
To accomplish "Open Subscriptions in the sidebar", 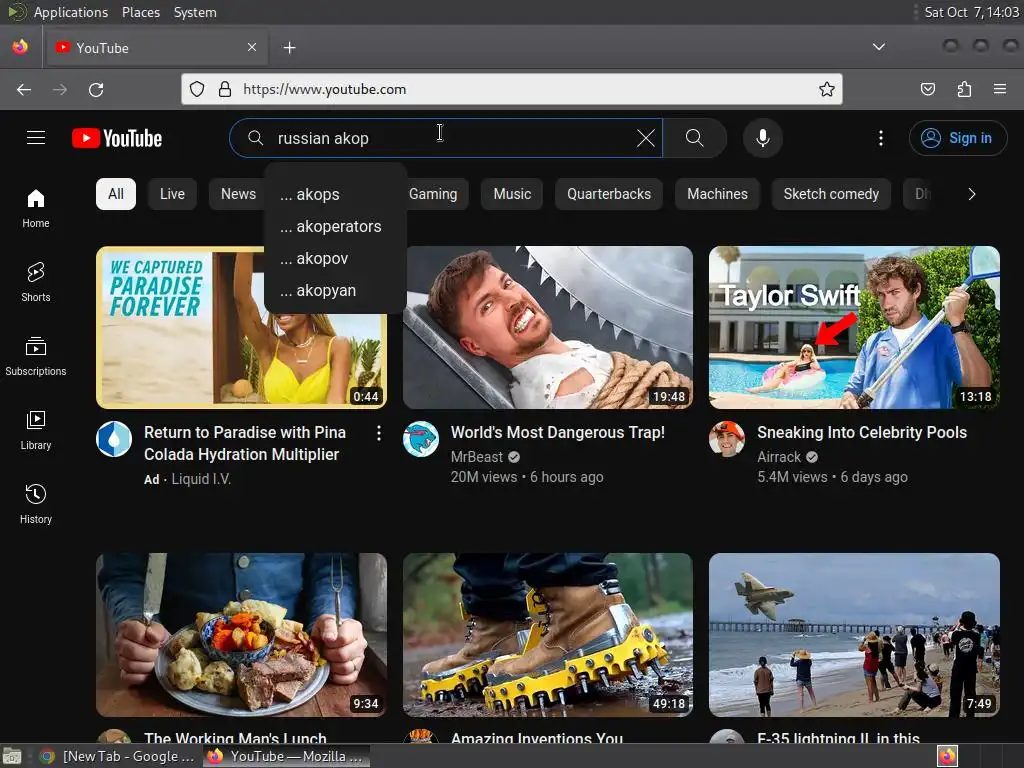I will pos(36,356).
